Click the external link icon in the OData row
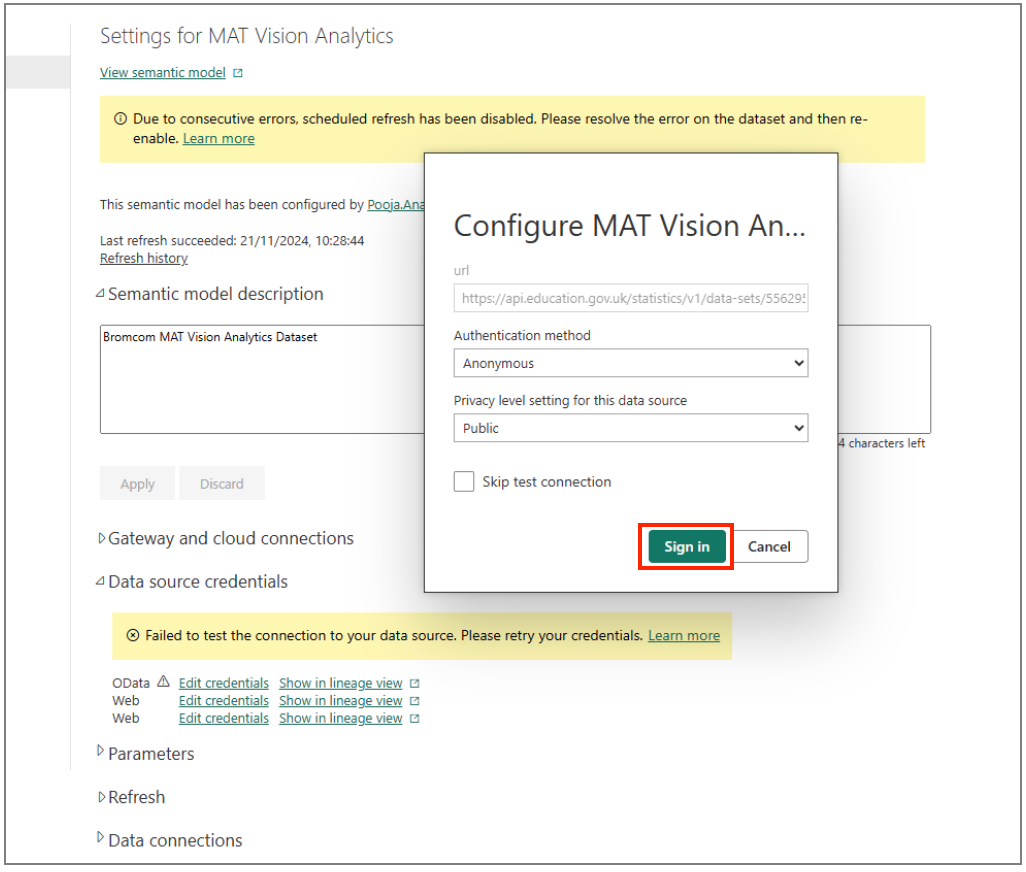The width and height of the screenshot is (1026, 872). pos(414,684)
